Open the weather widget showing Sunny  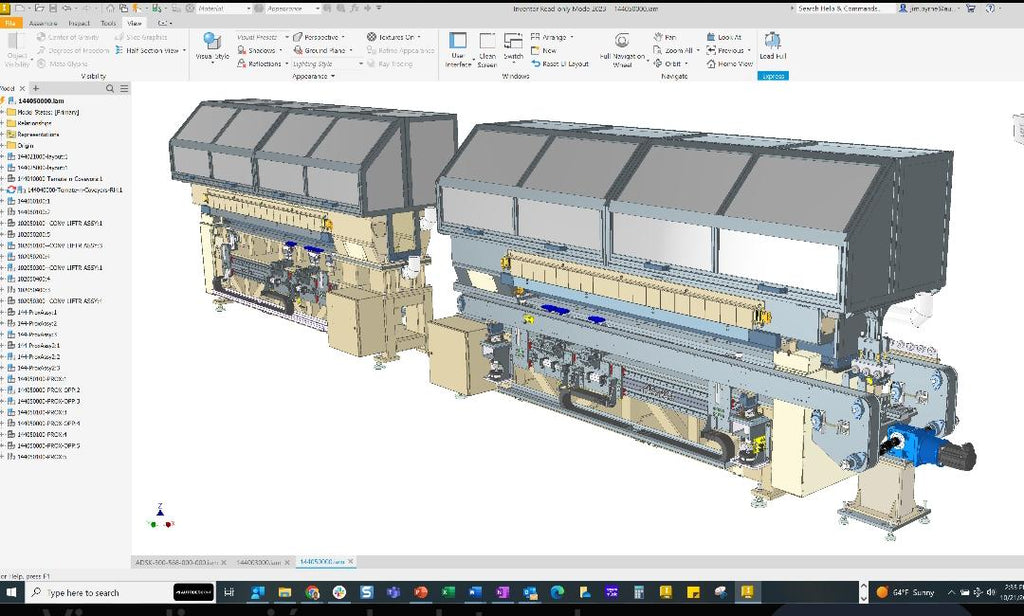pyautogui.click(x=905, y=592)
